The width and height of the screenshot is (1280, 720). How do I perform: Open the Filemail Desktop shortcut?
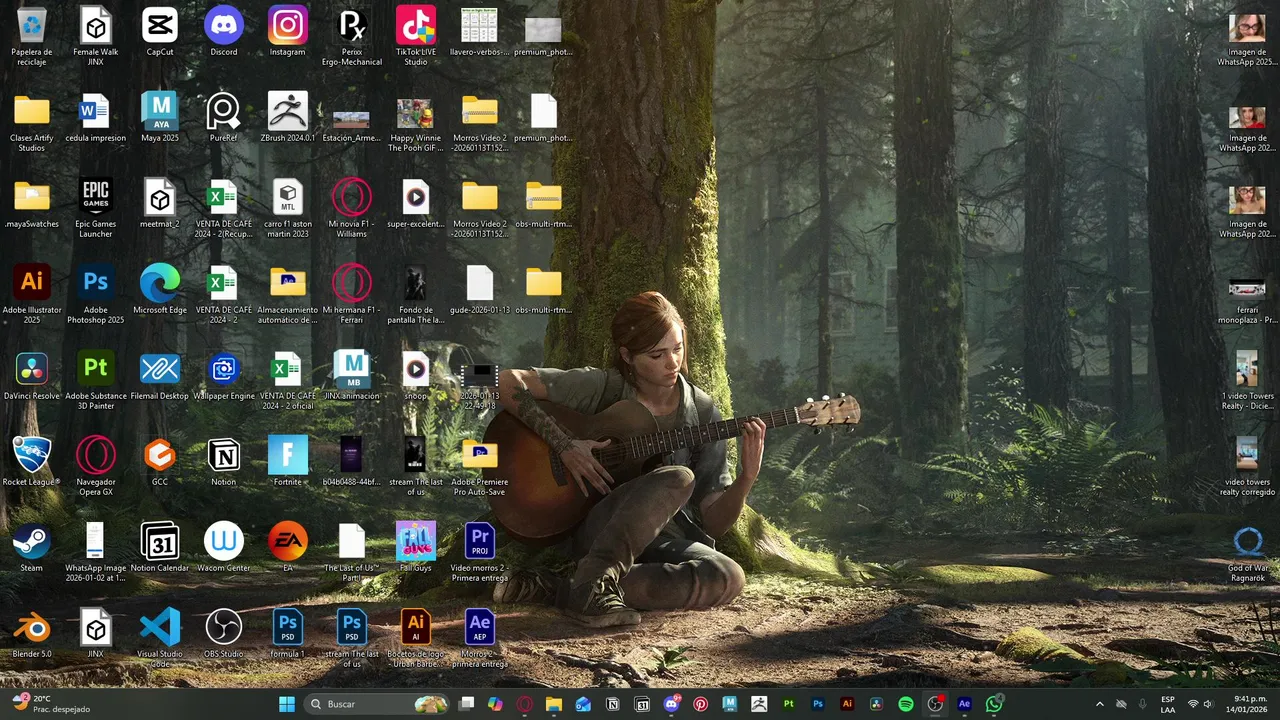click(160, 376)
